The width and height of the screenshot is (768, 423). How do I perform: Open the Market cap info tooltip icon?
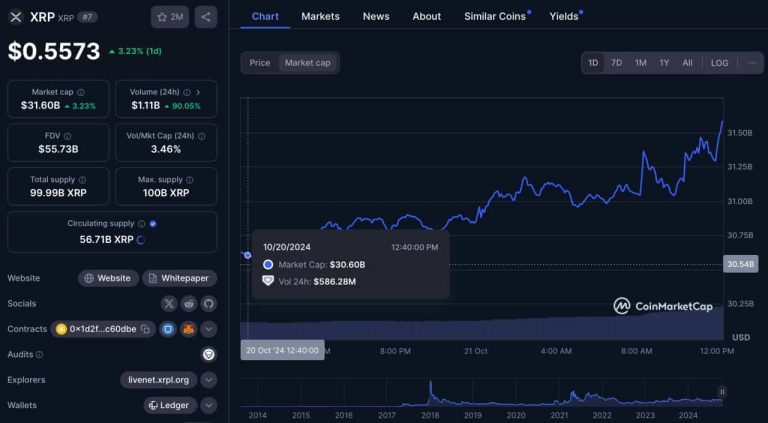pyautogui.click(x=81, y=92)
